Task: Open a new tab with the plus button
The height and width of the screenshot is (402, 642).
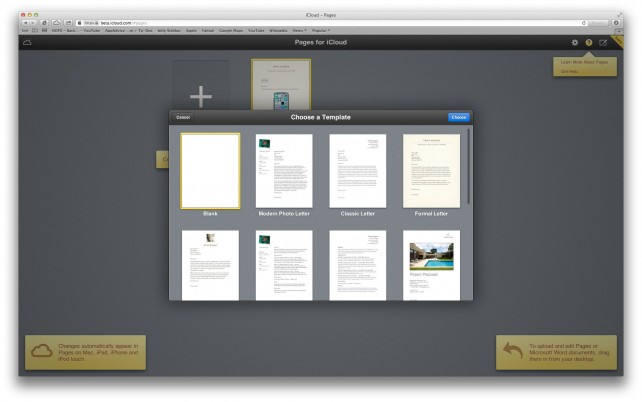Action: 619,31
